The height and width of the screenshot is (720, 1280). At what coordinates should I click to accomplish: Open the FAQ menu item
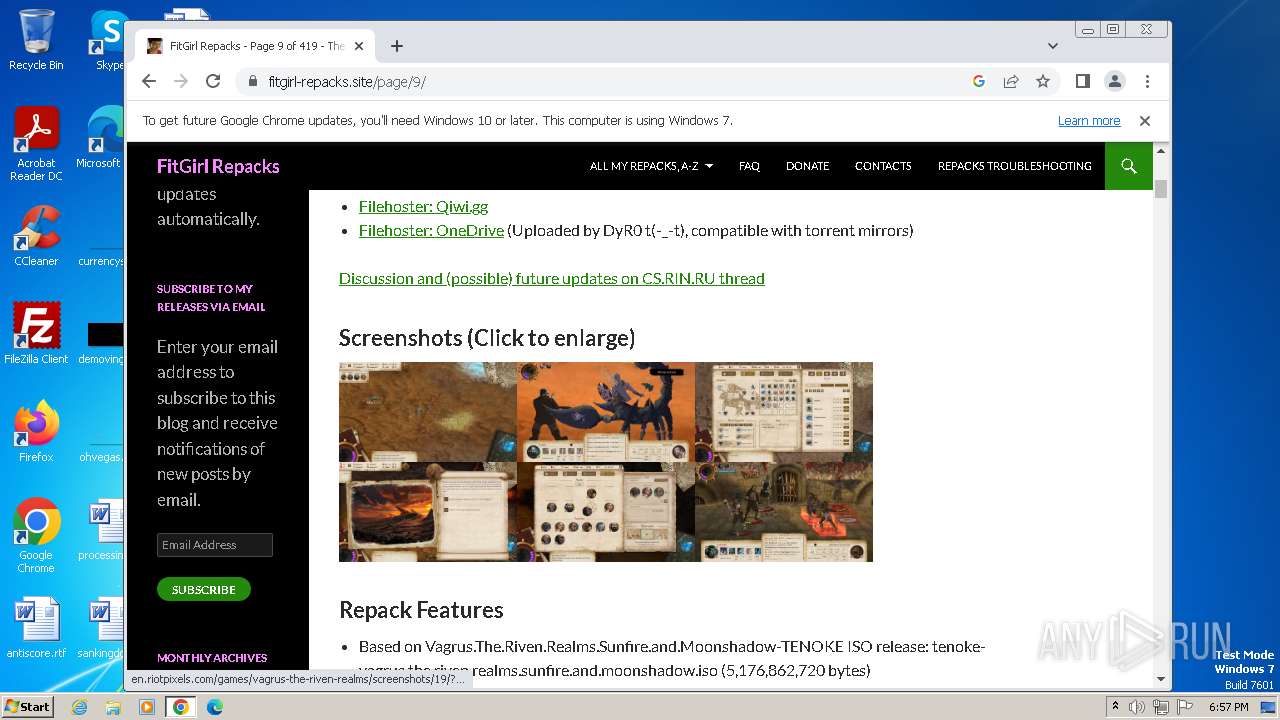[749, 166]
